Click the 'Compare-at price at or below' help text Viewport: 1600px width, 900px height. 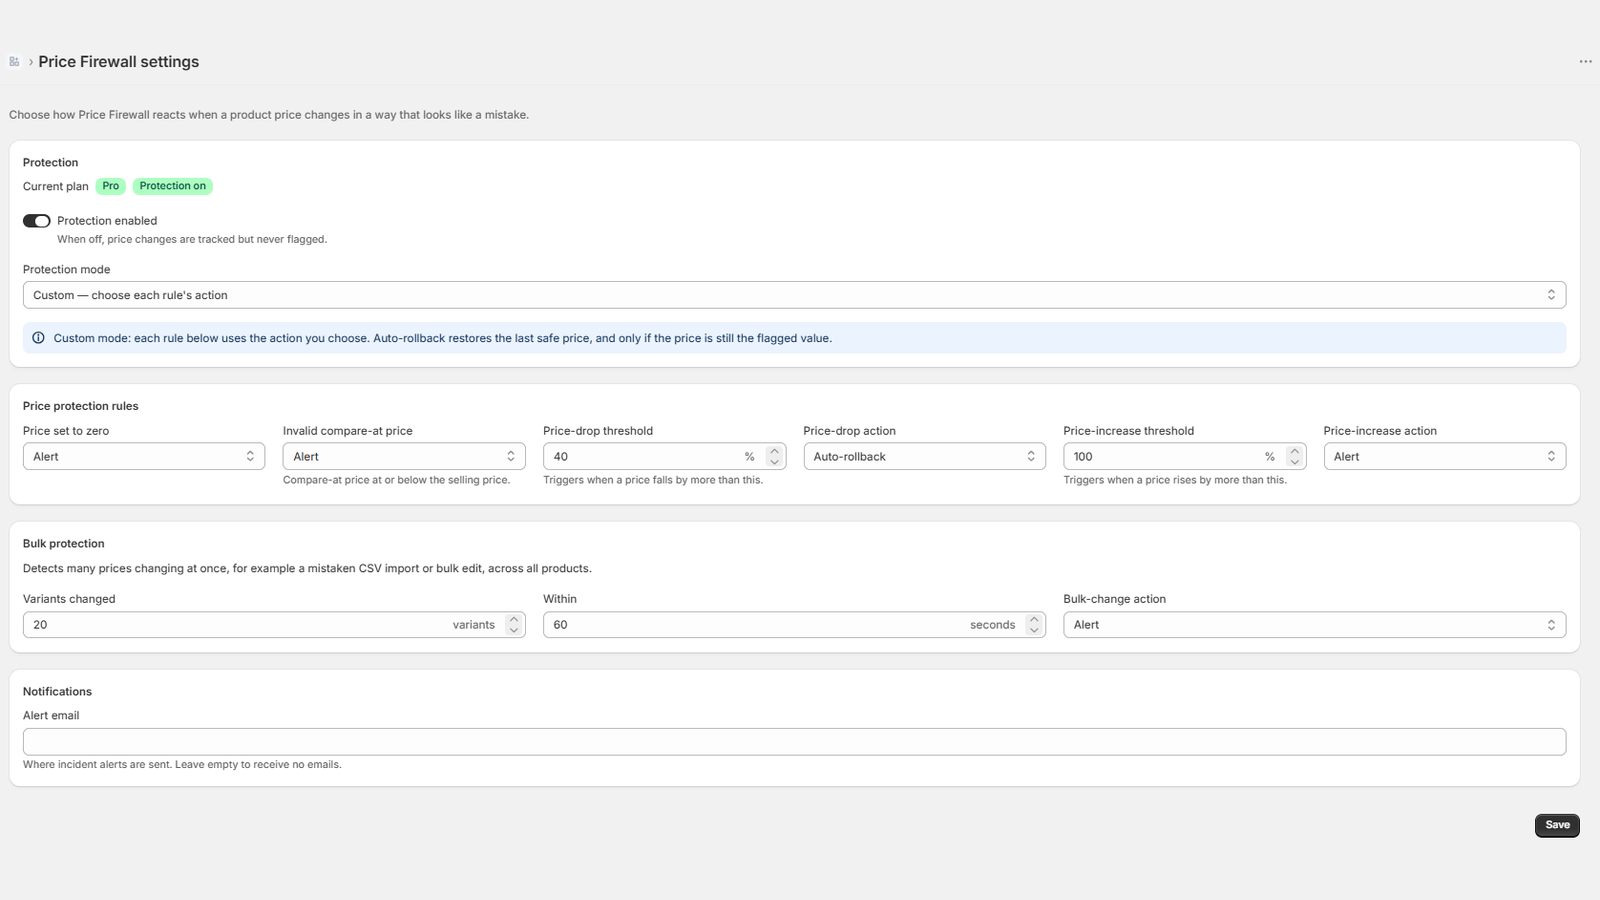tap(396, 480)
